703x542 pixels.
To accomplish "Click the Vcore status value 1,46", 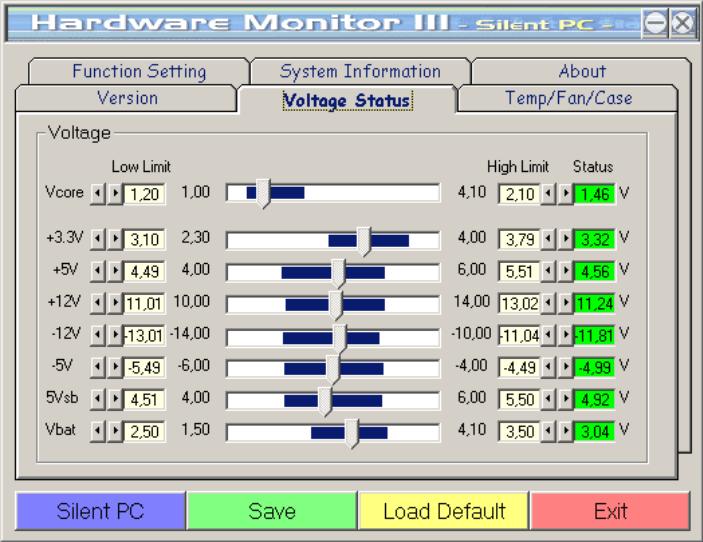I will click(x=595, y=194).
